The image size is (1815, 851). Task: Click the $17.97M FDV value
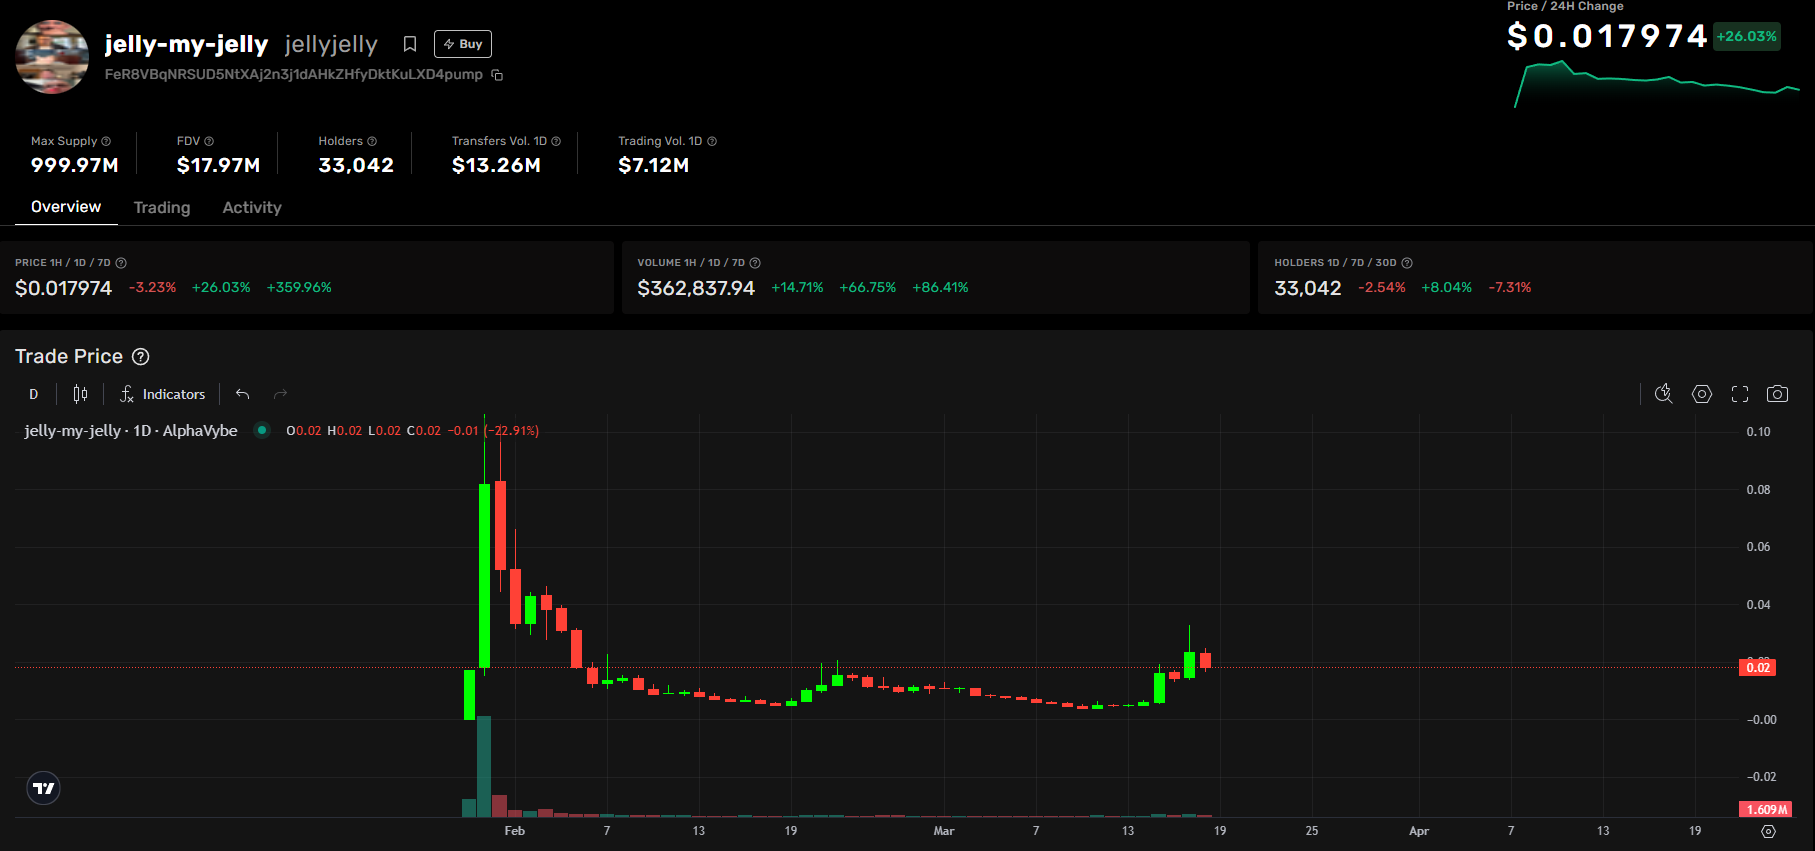coord(218,165)
